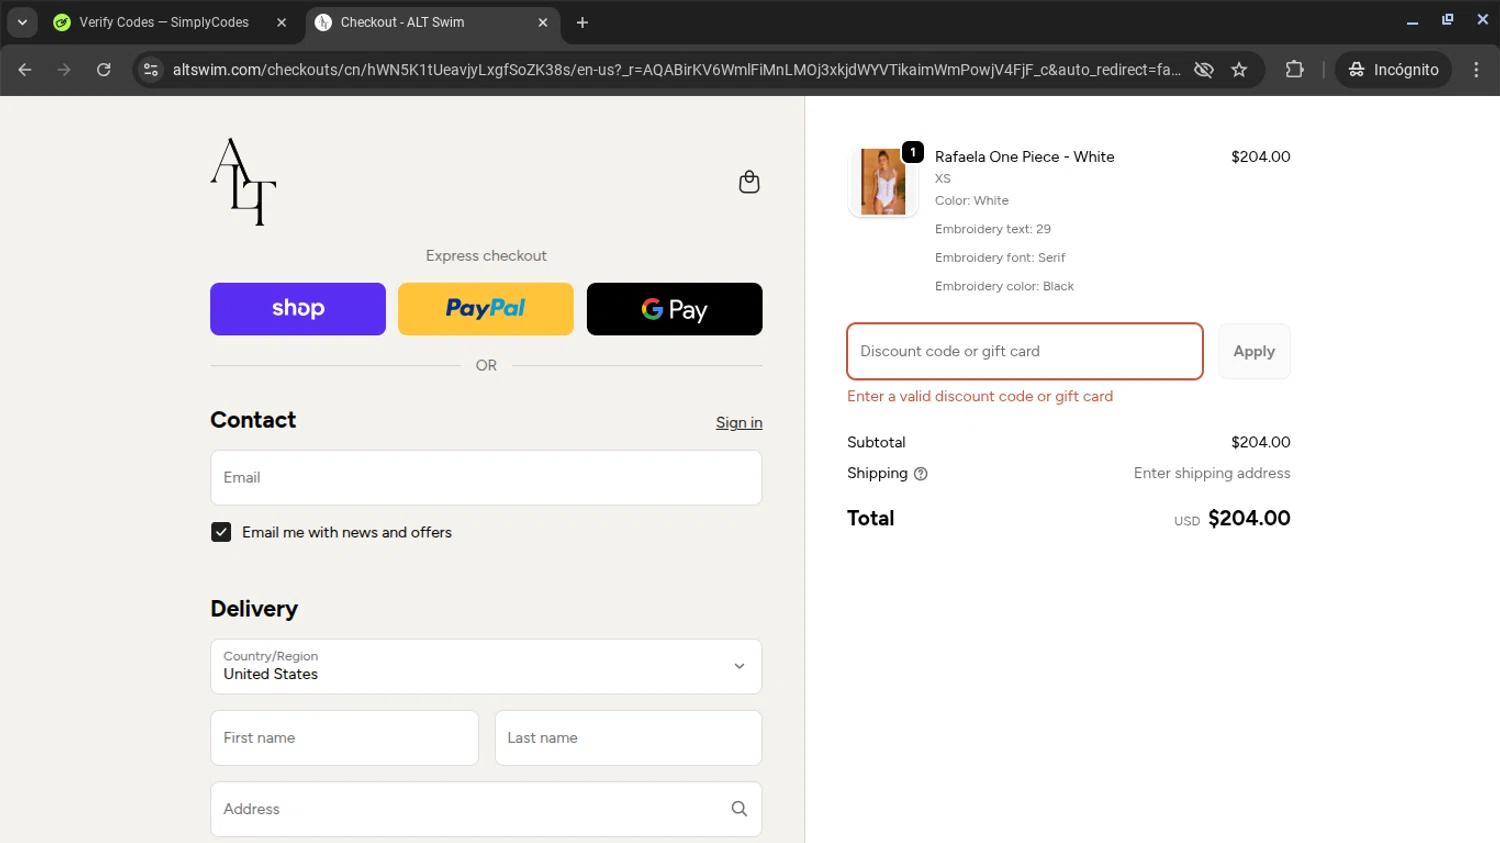Close the Checkout - ALT Swim tab
Screen dimensions: 1500x843
click(543, 22)
